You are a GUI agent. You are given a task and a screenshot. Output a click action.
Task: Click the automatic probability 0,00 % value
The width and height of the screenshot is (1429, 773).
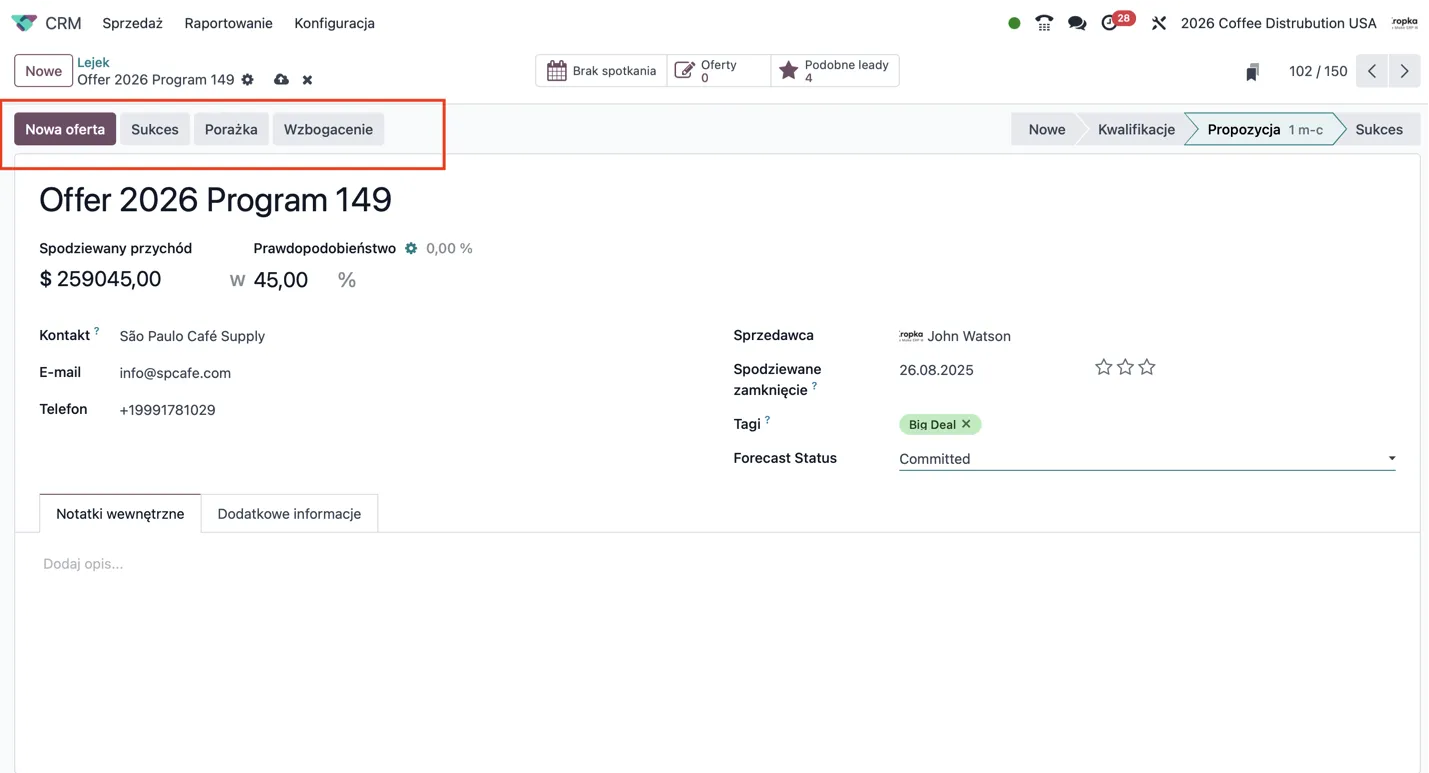click(x=449, y=248)
